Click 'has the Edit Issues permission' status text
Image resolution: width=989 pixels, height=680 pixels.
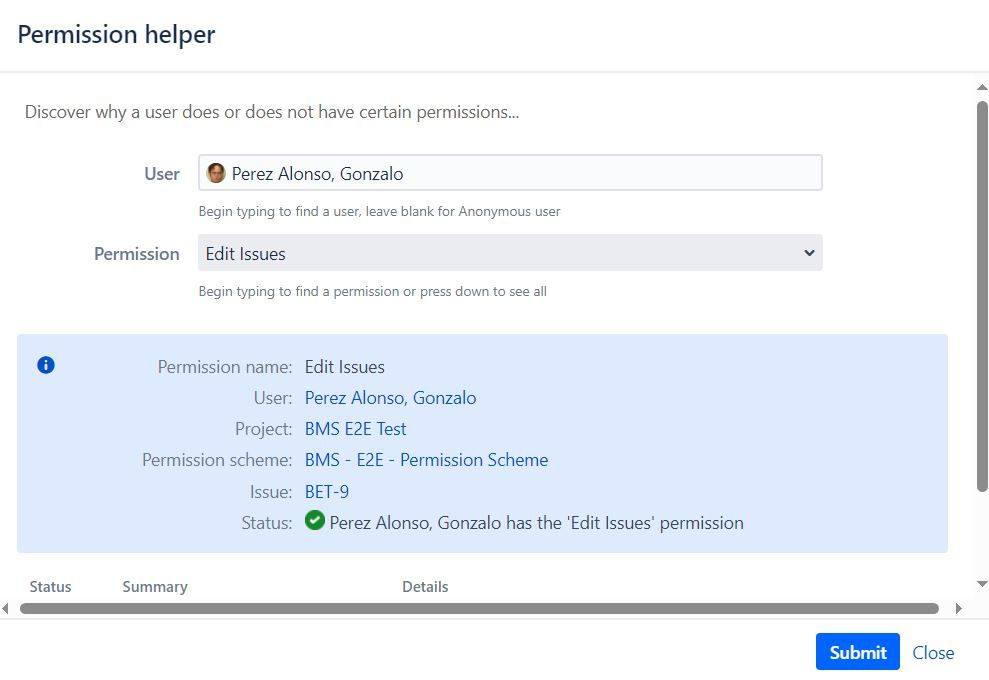(x=536, y=523)
